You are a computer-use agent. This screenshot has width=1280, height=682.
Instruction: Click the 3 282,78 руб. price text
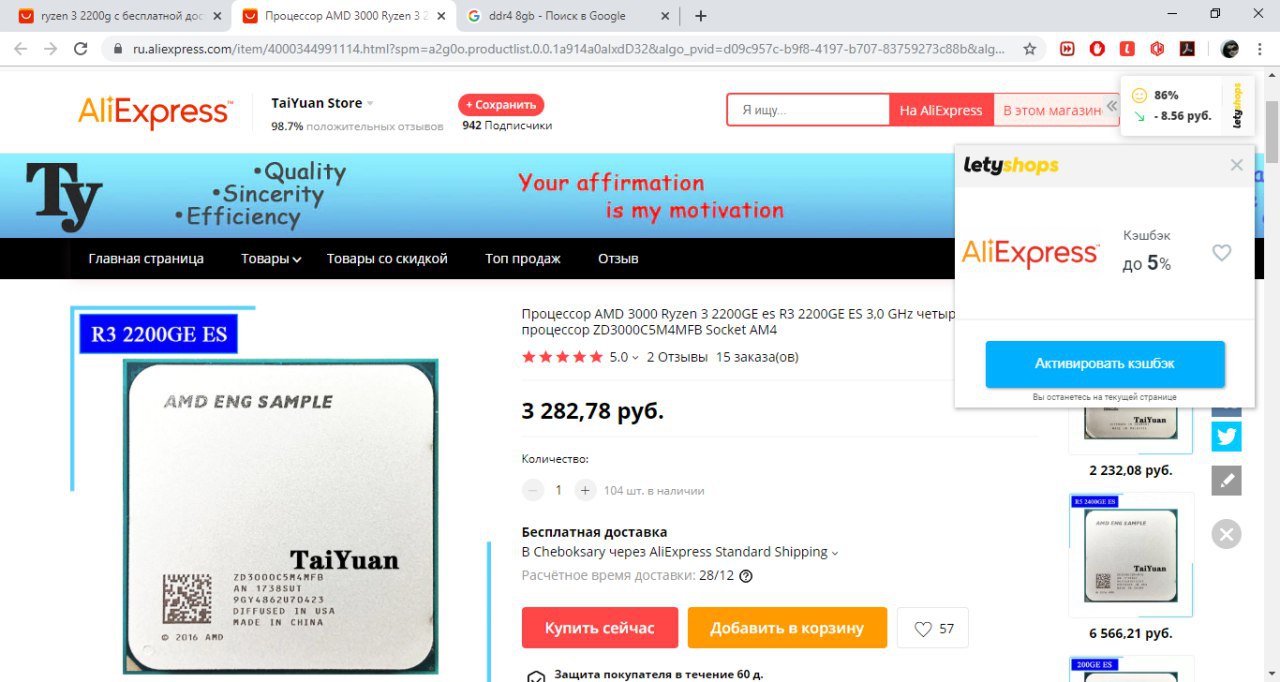point(593,410)
